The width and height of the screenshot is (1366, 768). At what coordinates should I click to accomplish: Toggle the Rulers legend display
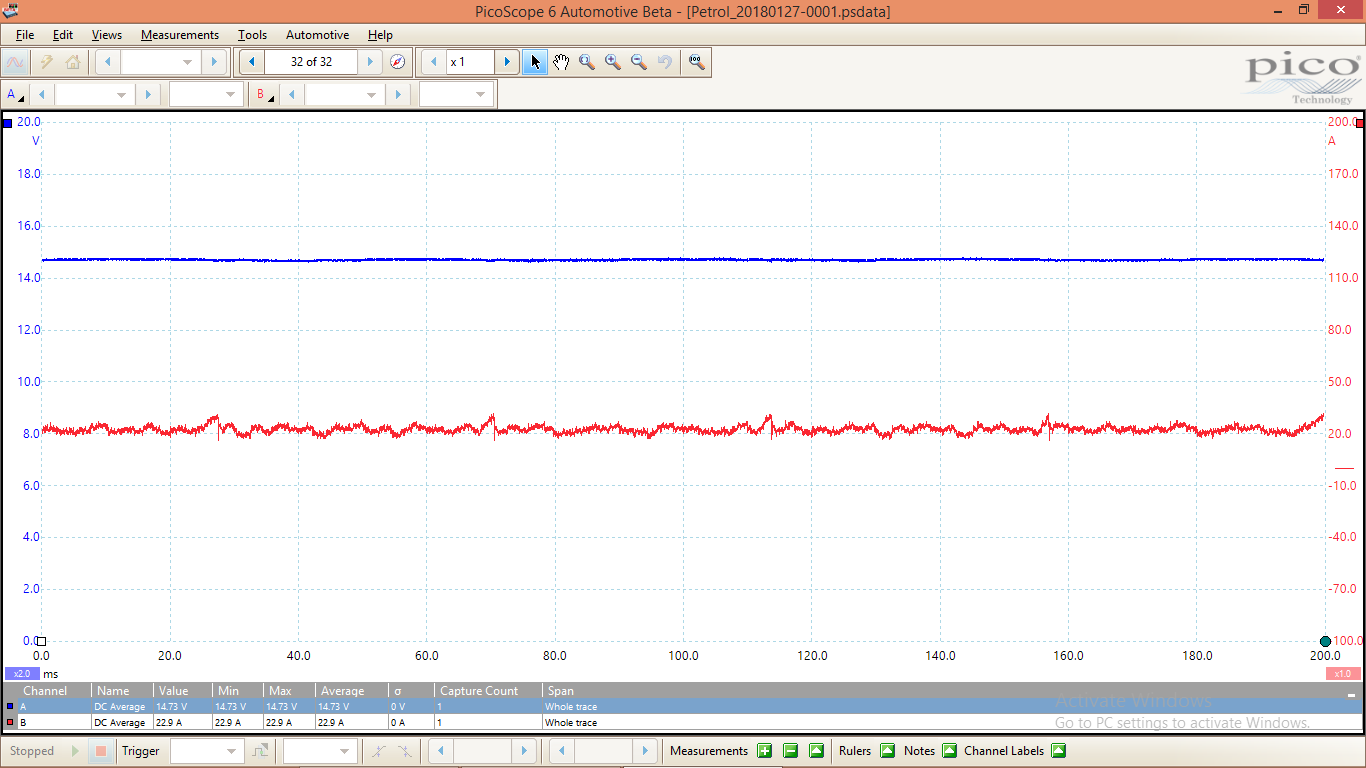887,751
